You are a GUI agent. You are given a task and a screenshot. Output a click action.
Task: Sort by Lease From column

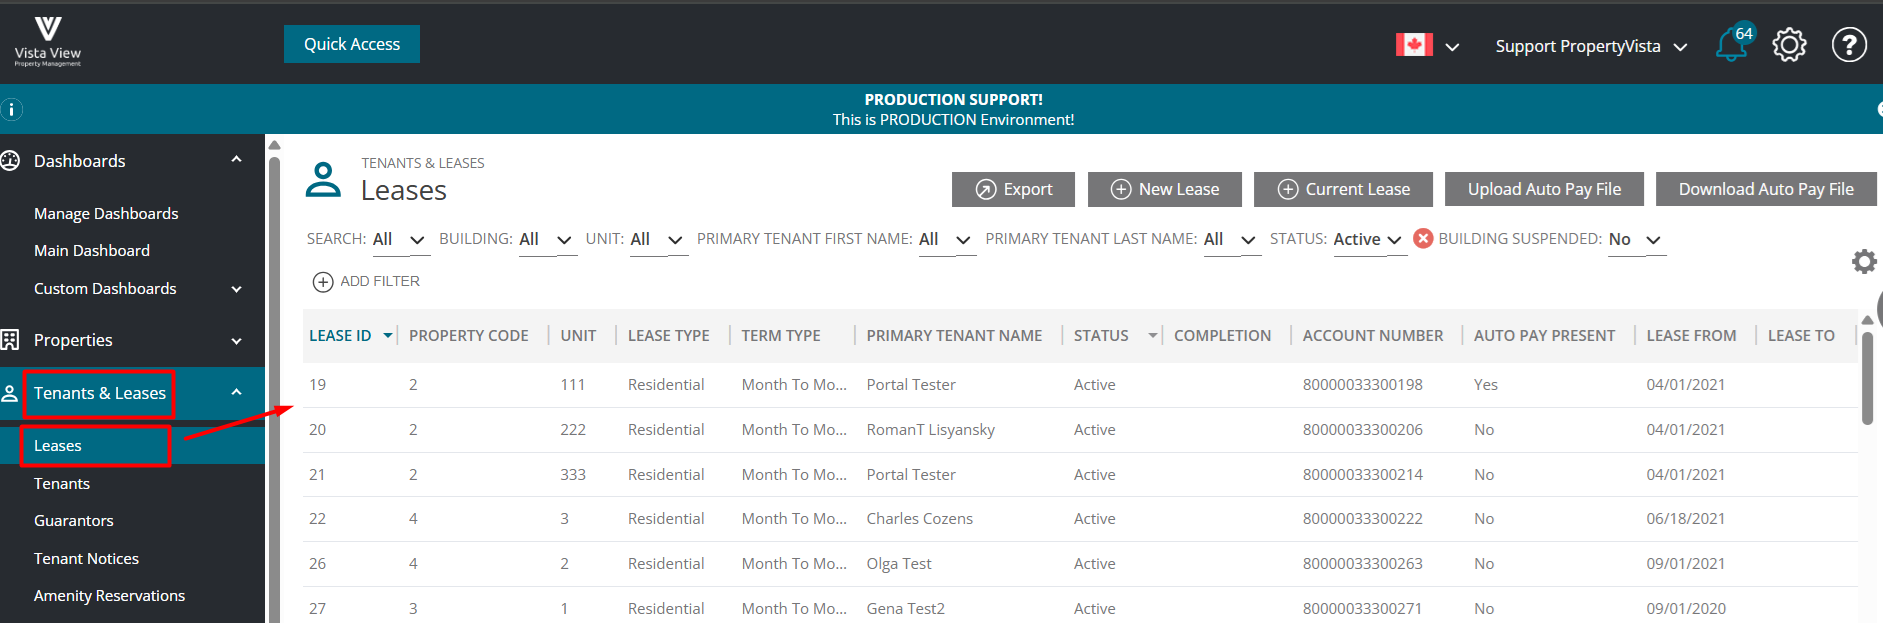1691,336
